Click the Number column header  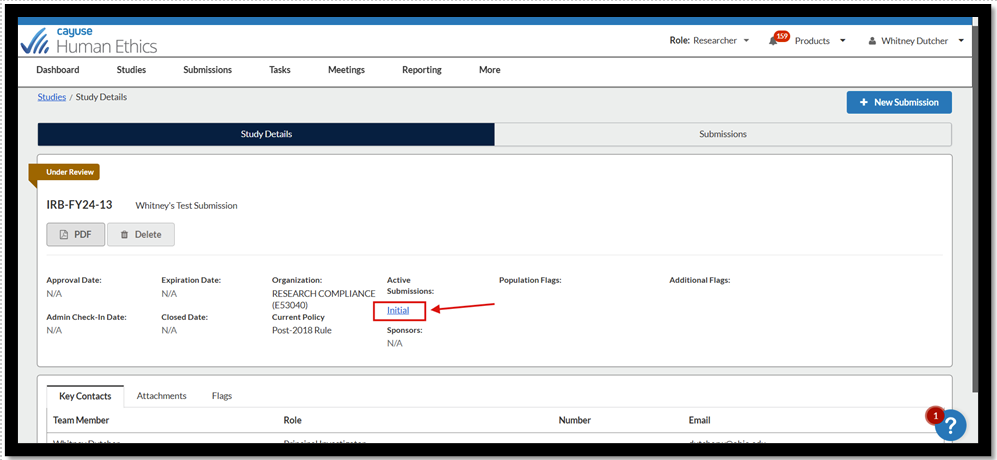tap(575, 421)
